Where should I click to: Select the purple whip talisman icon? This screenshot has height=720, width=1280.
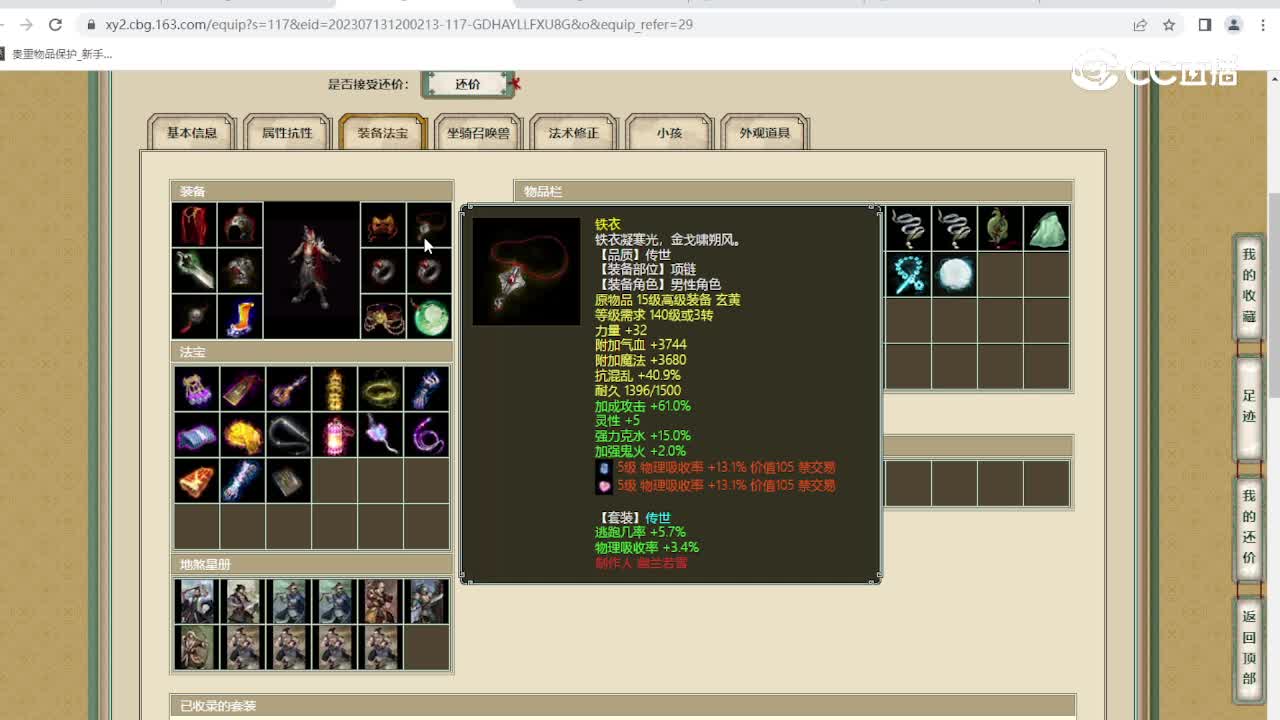427,435
